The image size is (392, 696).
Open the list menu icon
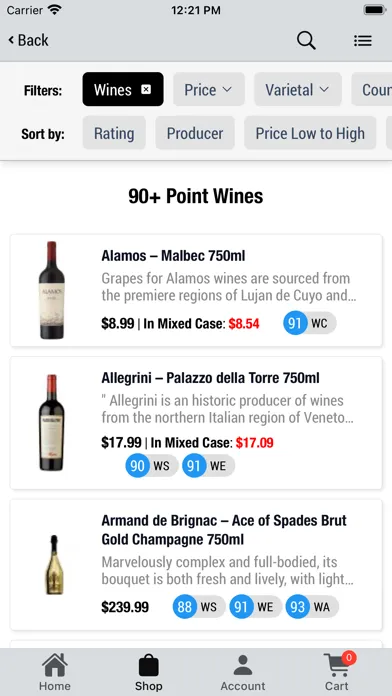coord(363,41)
